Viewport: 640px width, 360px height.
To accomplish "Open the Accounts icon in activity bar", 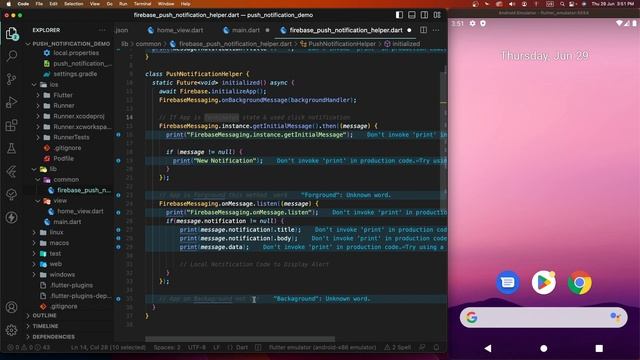I will (x=11, y=307).
